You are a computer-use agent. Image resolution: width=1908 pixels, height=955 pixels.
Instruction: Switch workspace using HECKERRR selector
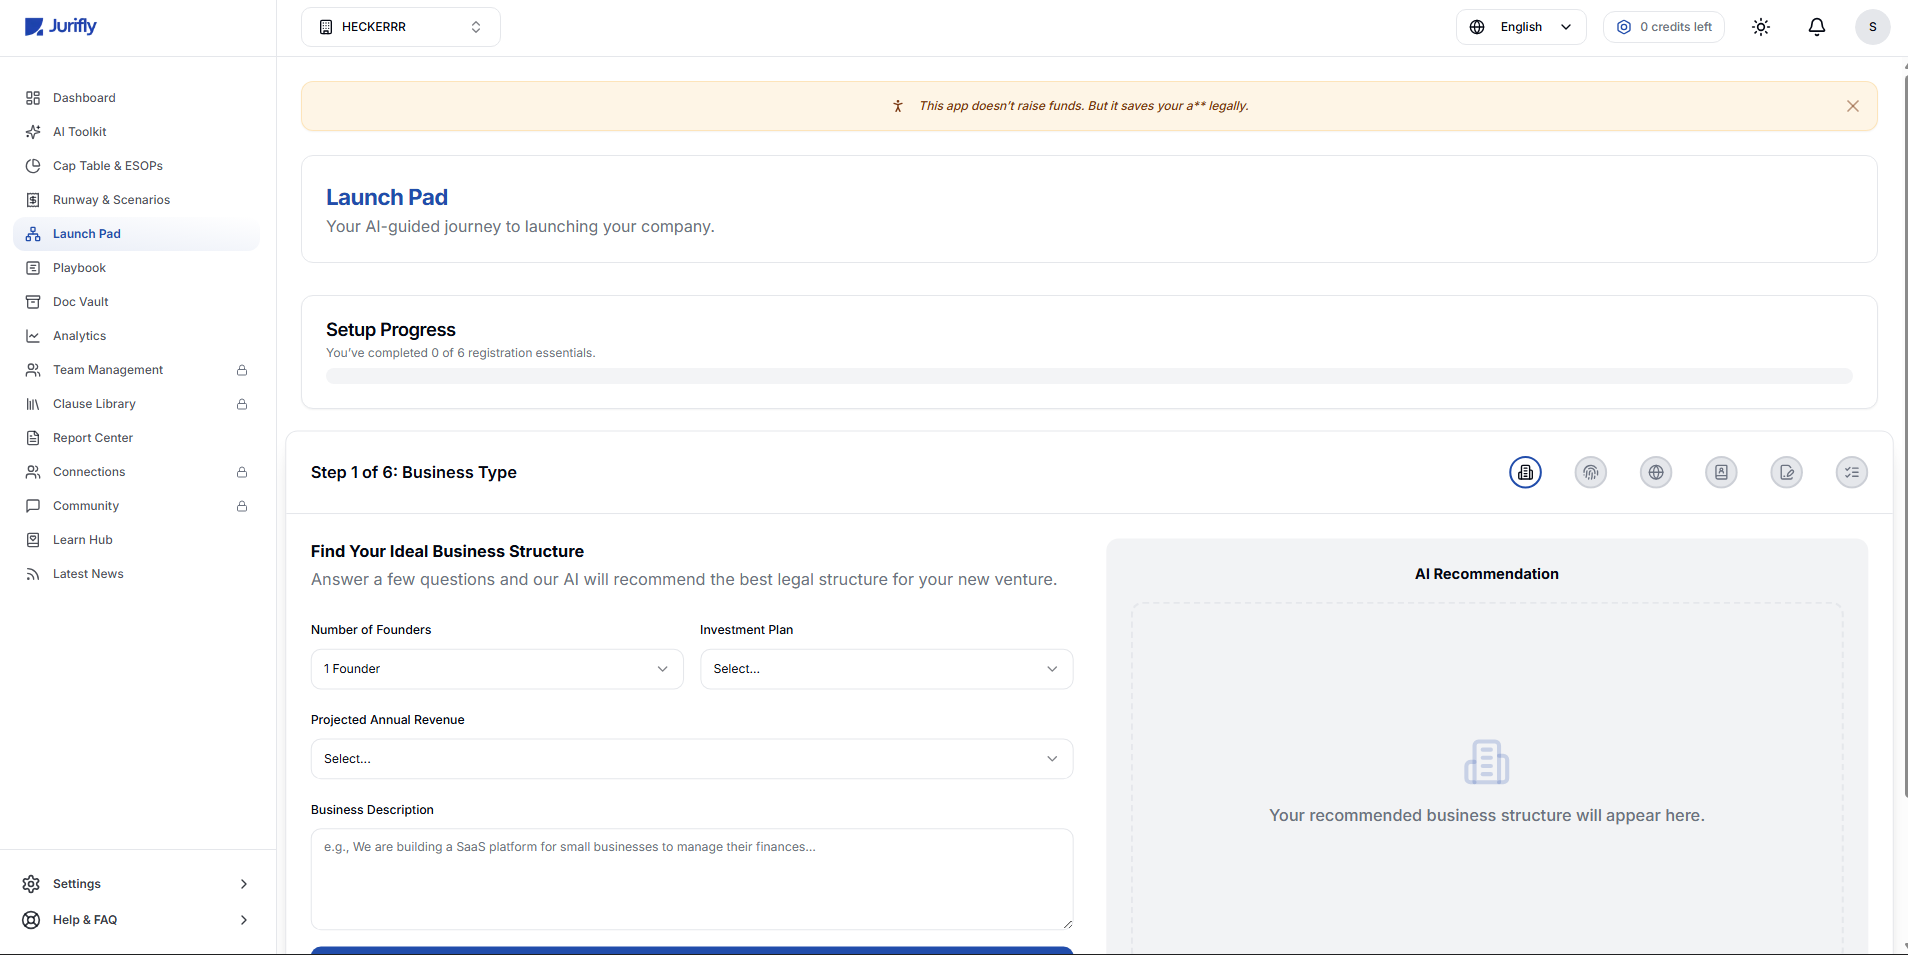point(400,27)
